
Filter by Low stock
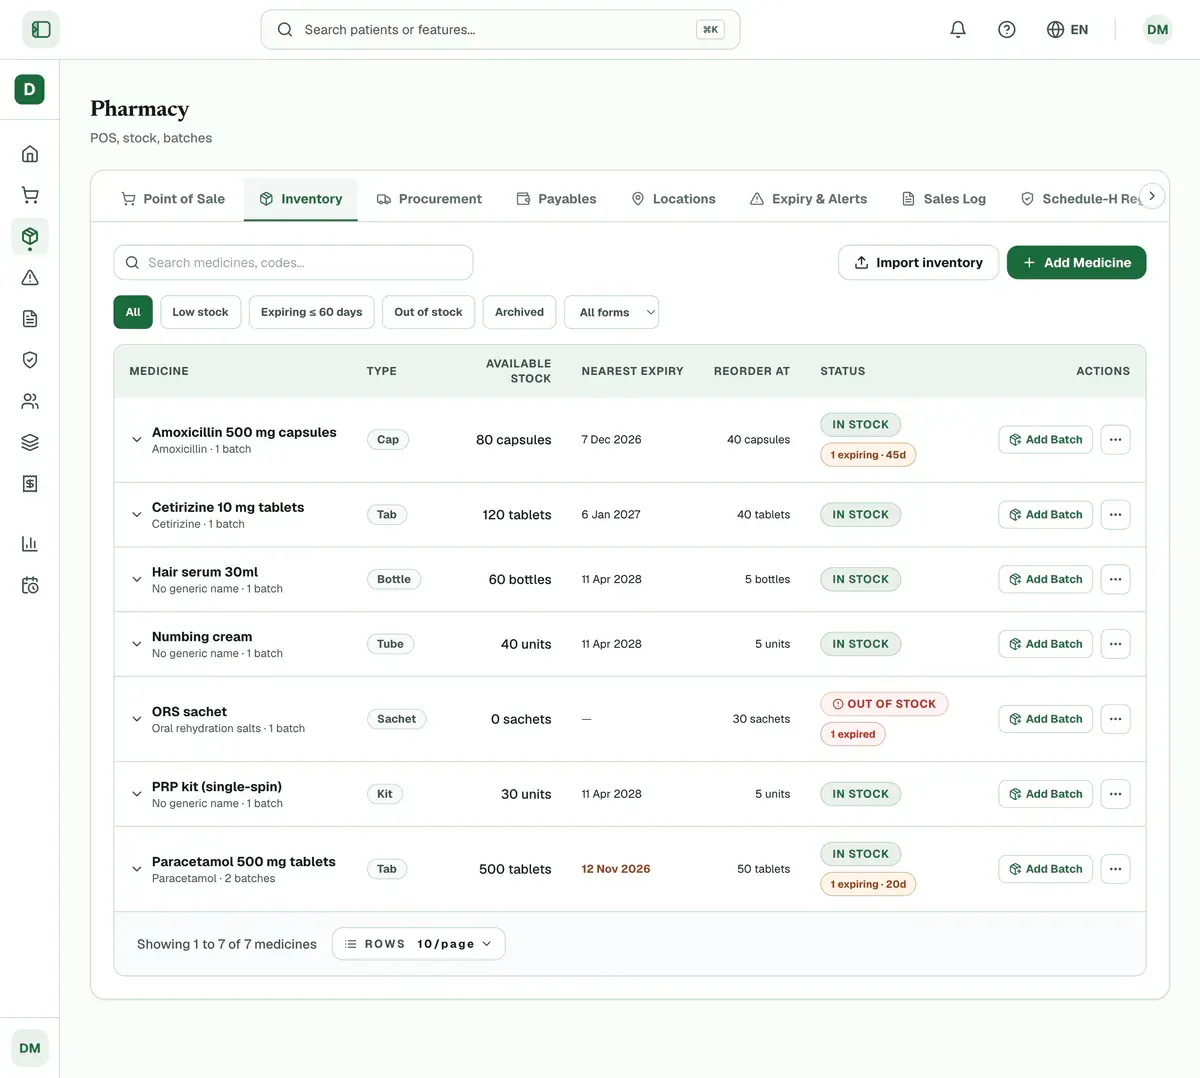[200, 312]
